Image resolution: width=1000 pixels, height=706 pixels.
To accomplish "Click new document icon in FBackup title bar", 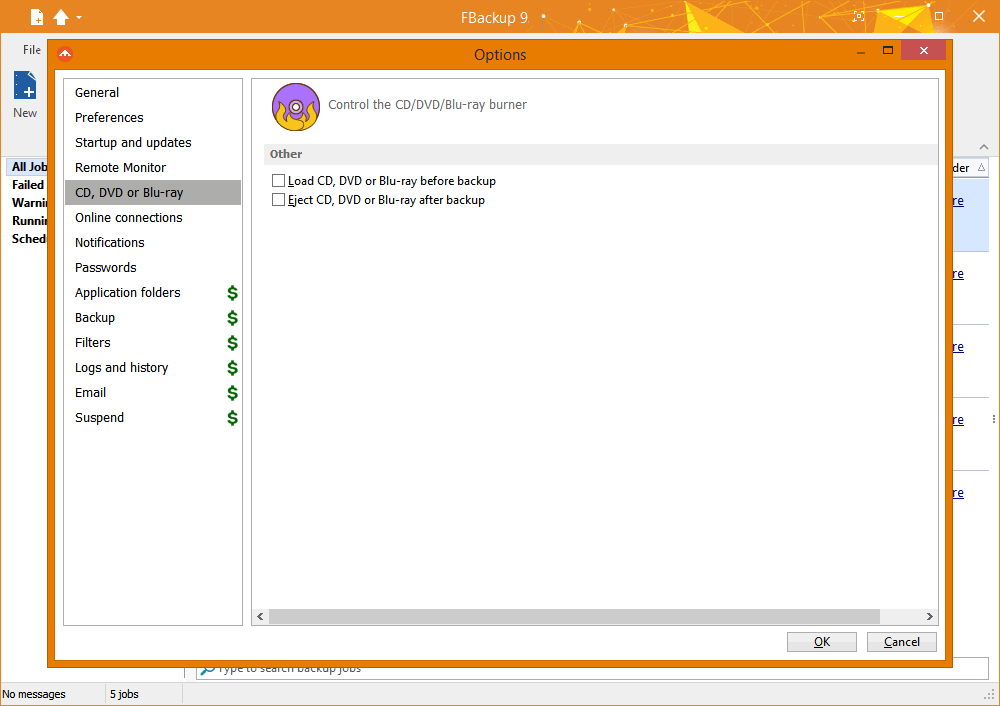I will click(x=37, y=17).
